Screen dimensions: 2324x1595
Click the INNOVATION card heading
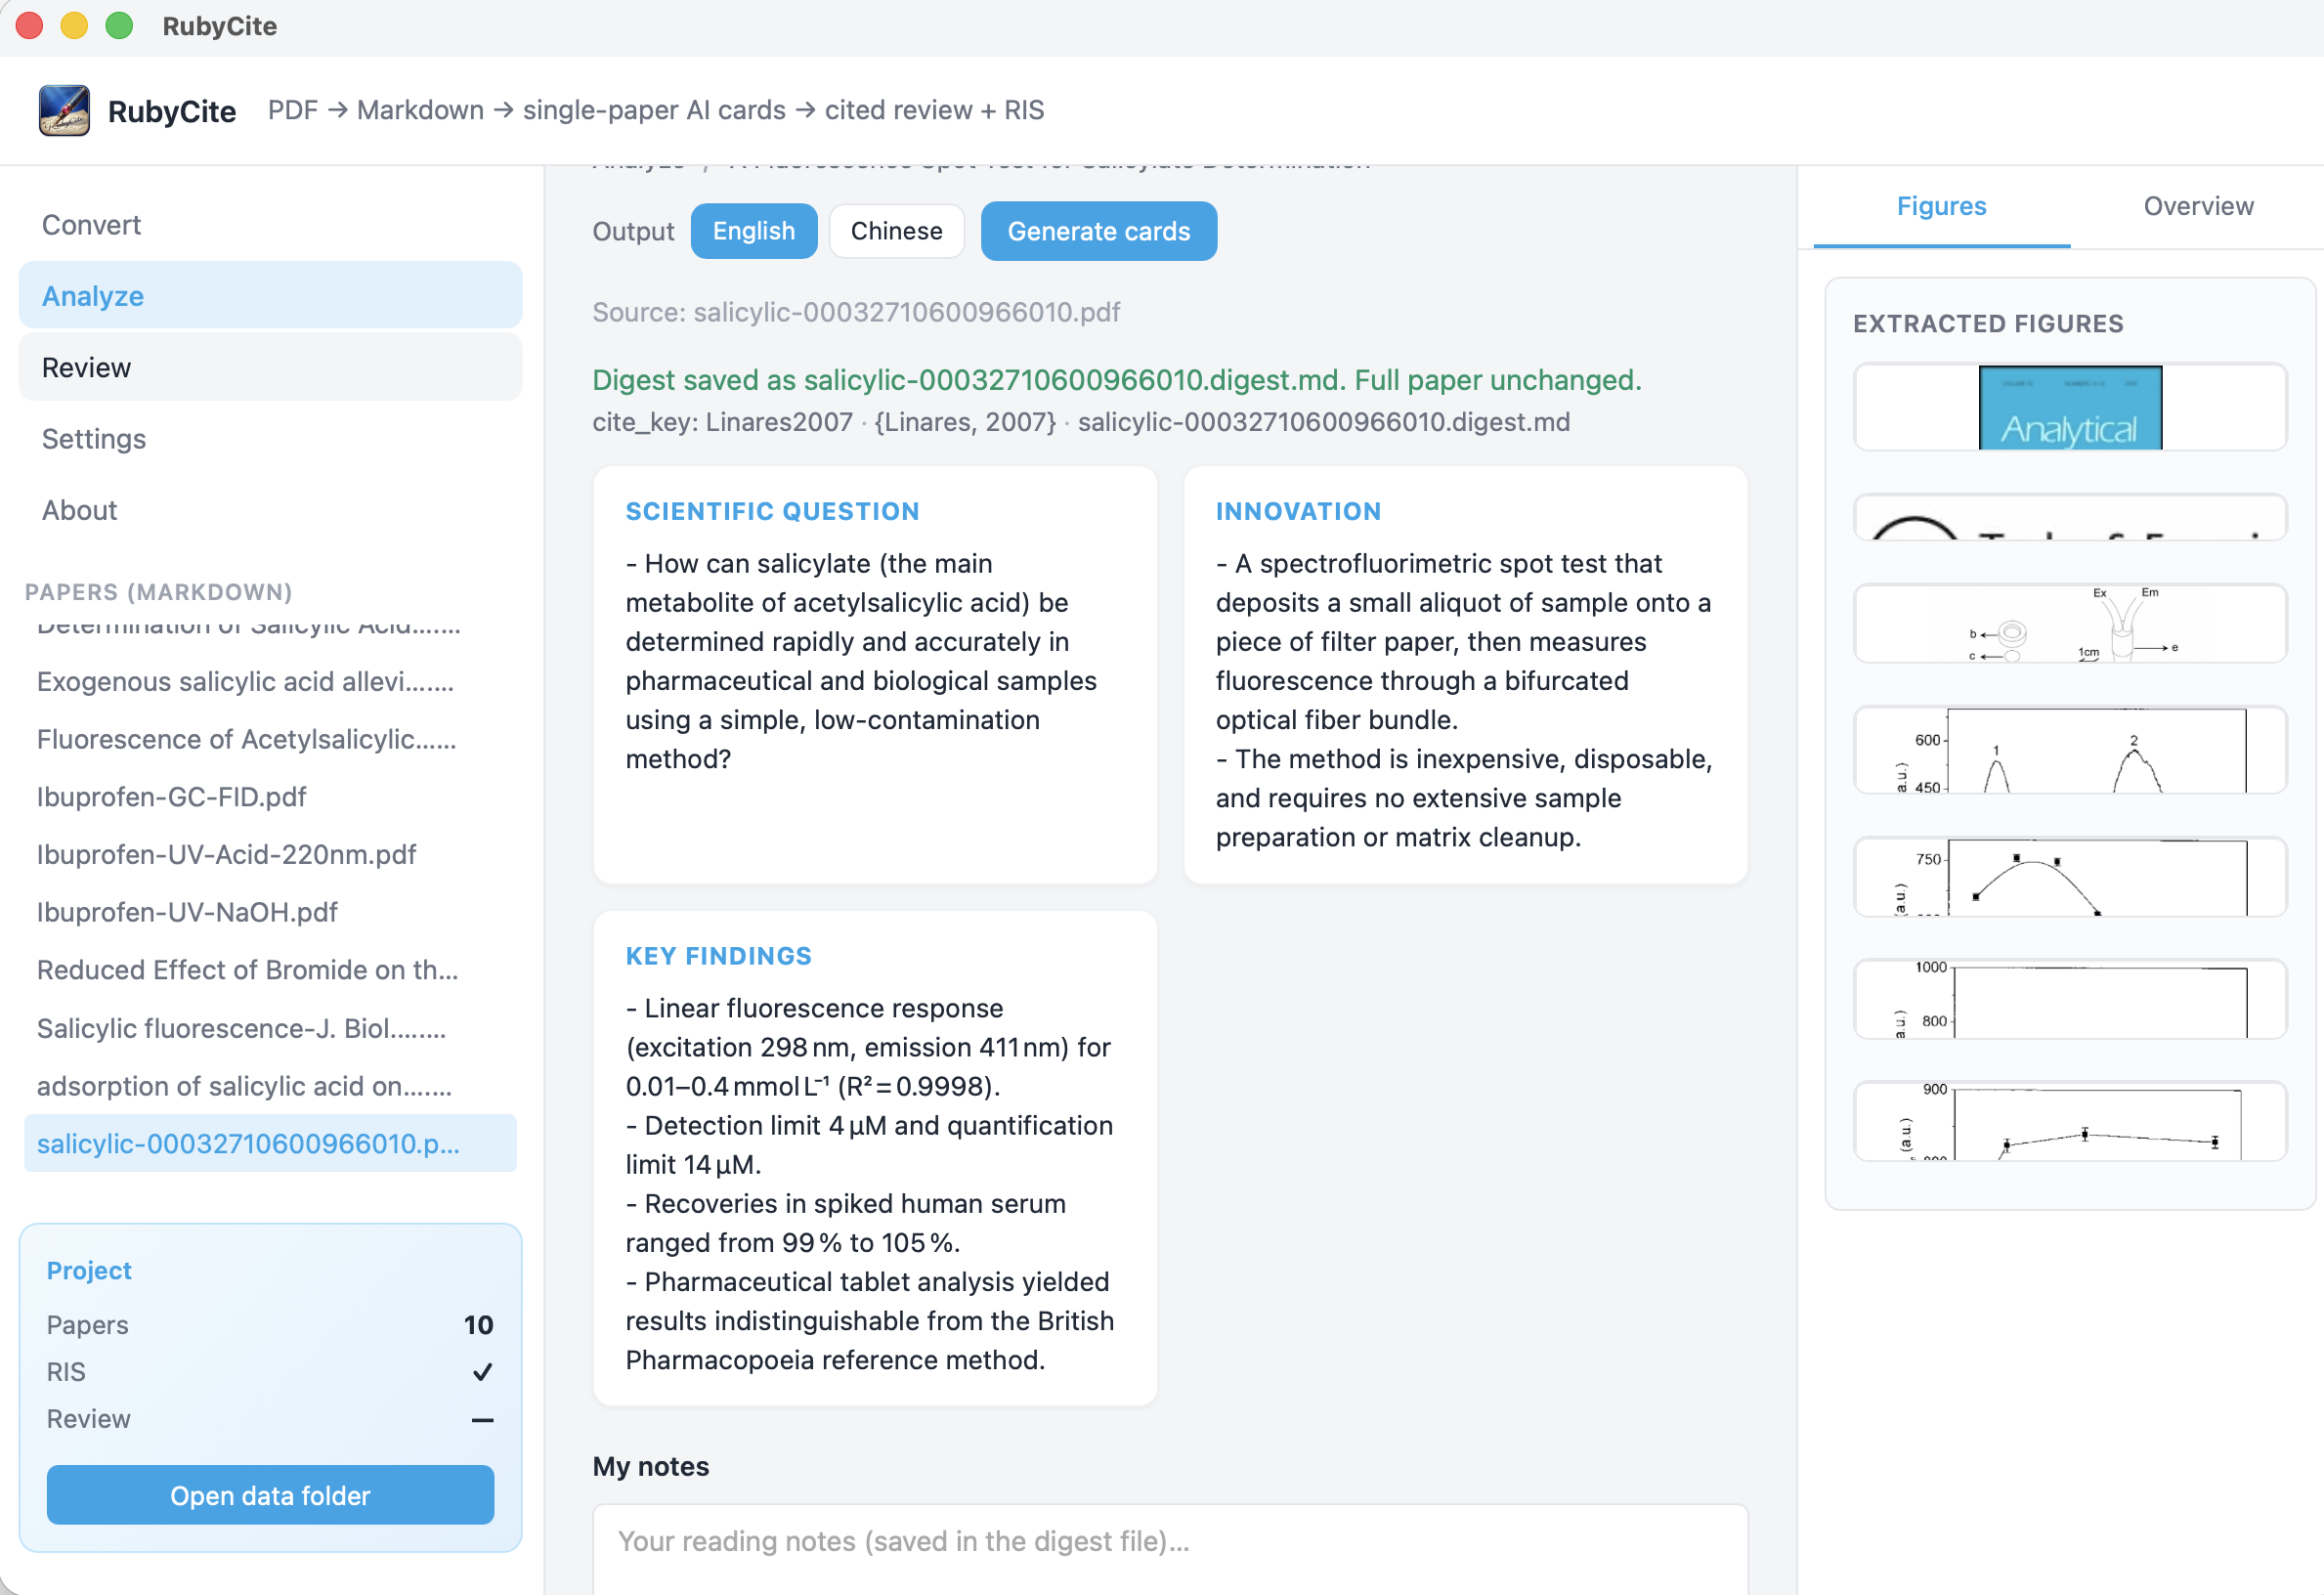[1298, 511]
